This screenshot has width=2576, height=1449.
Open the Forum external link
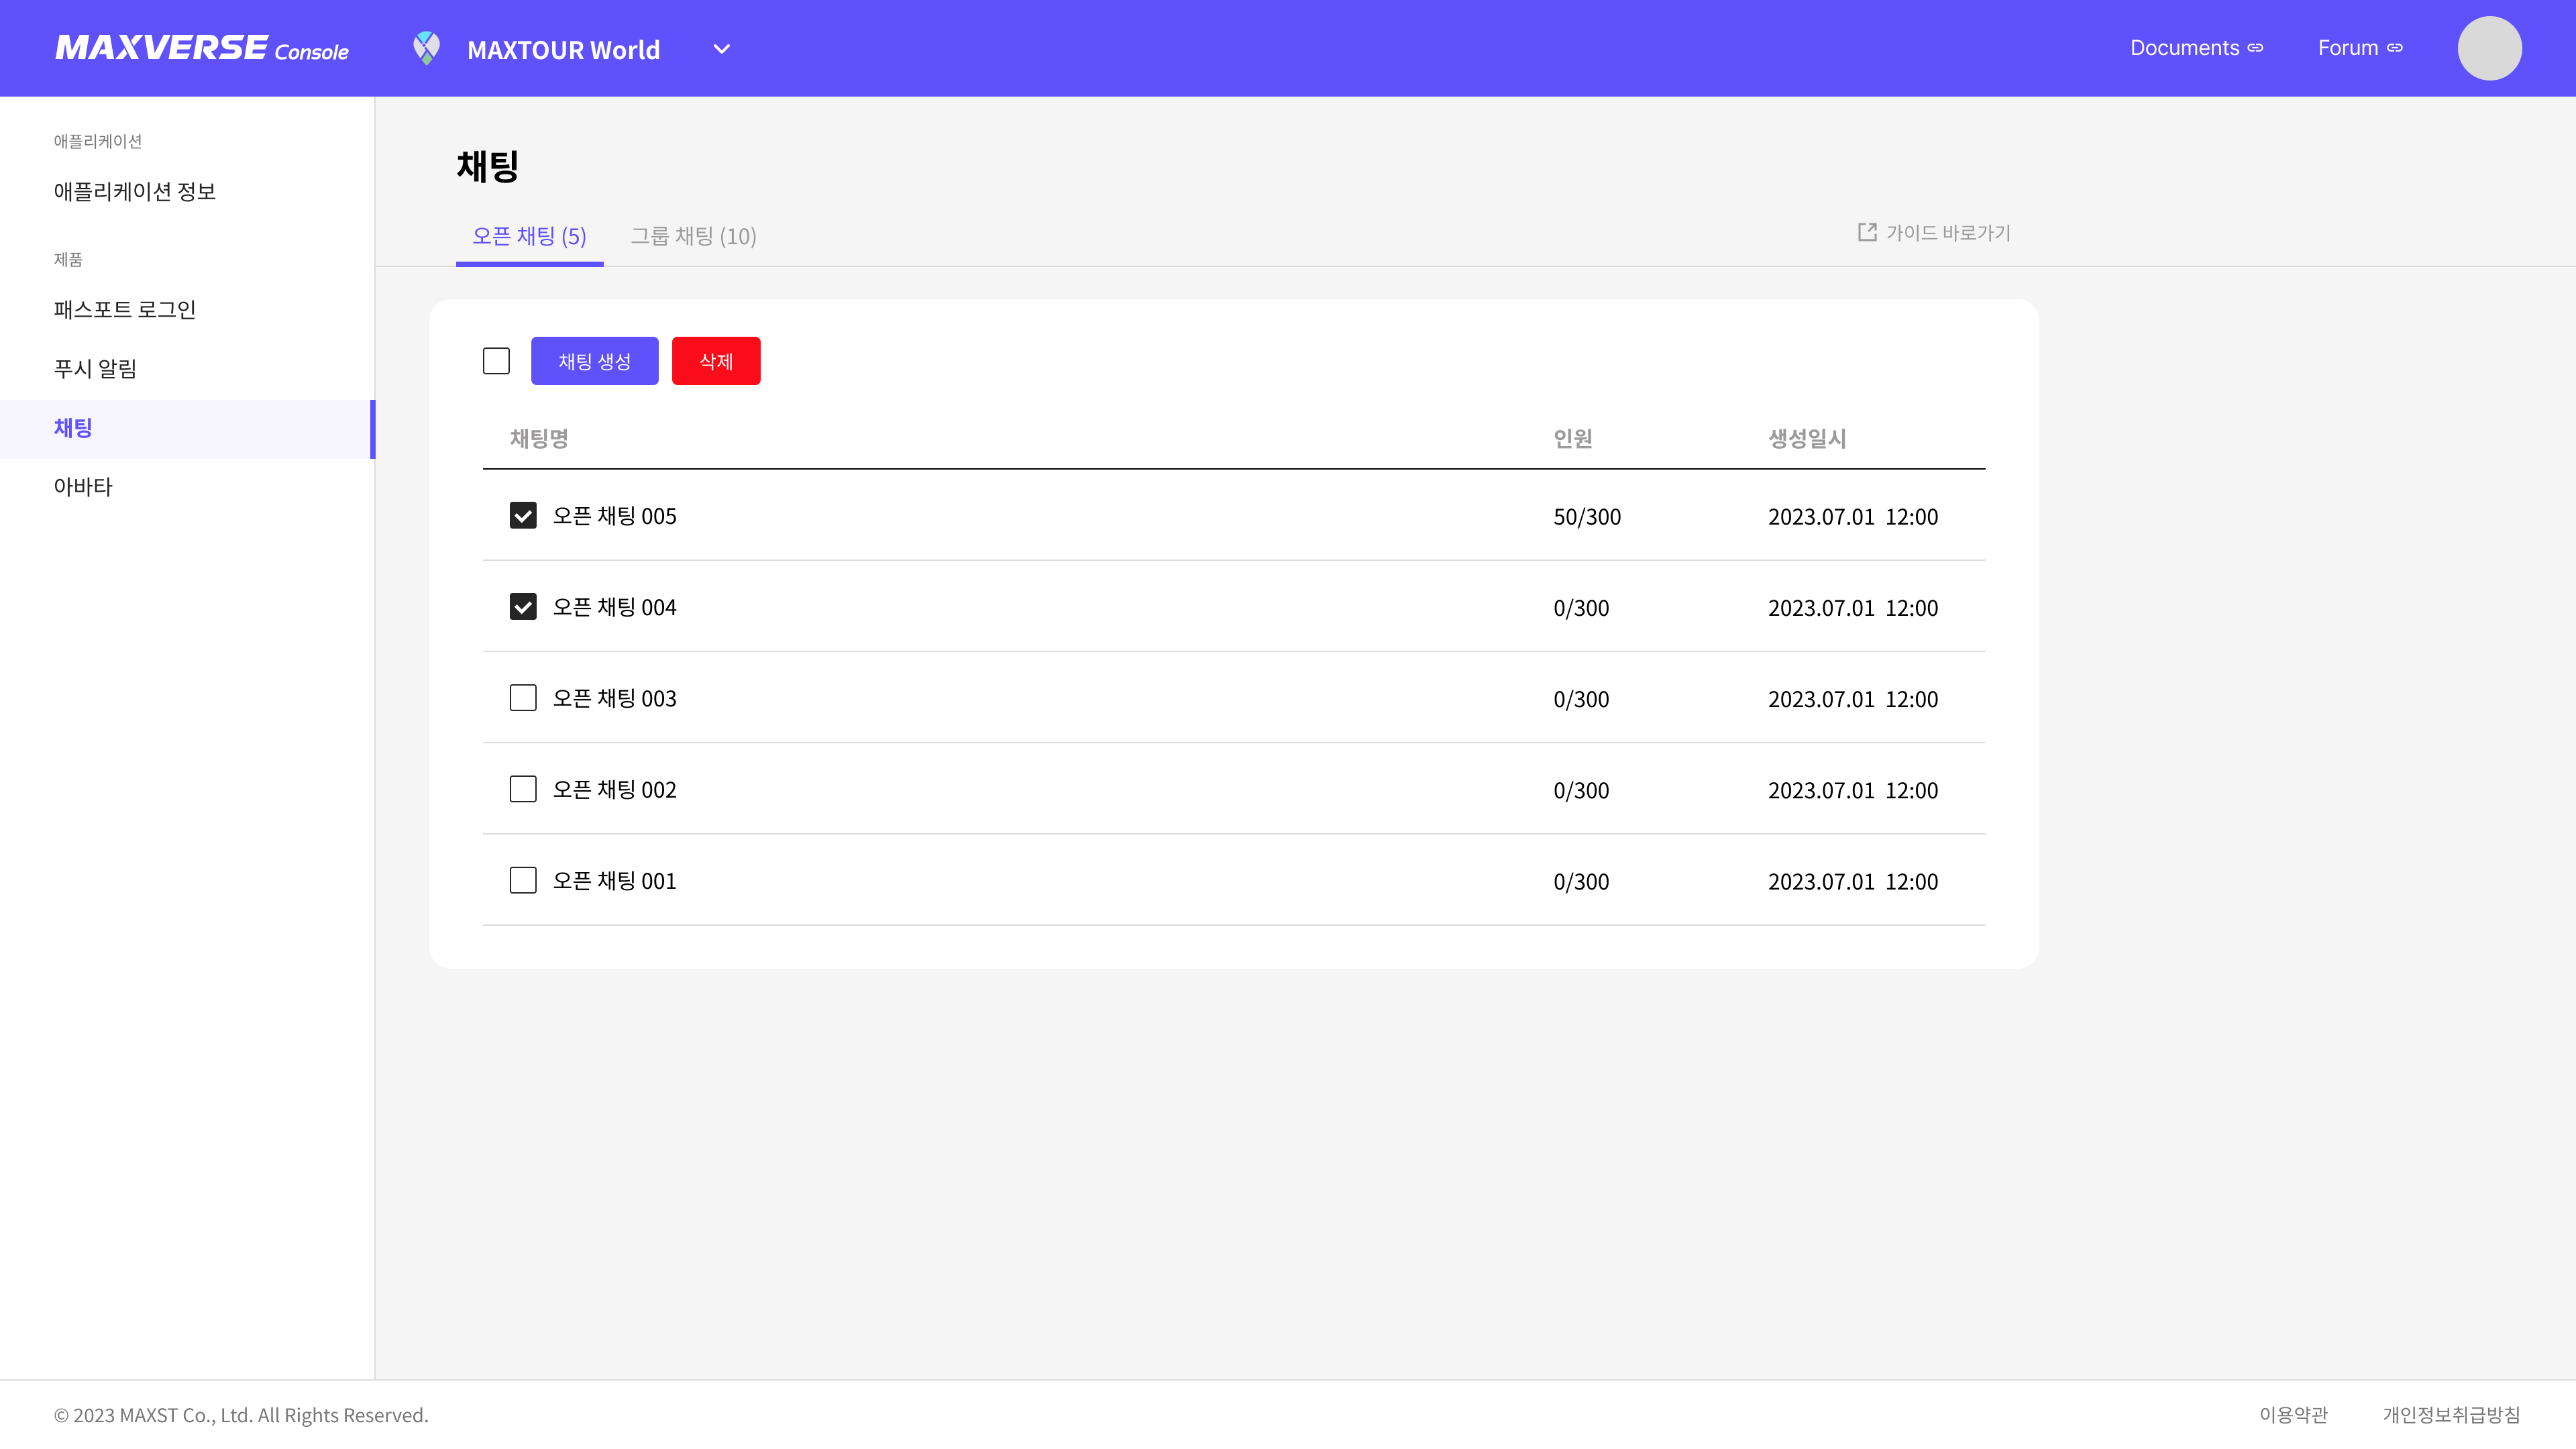[x=2360, y=48]
